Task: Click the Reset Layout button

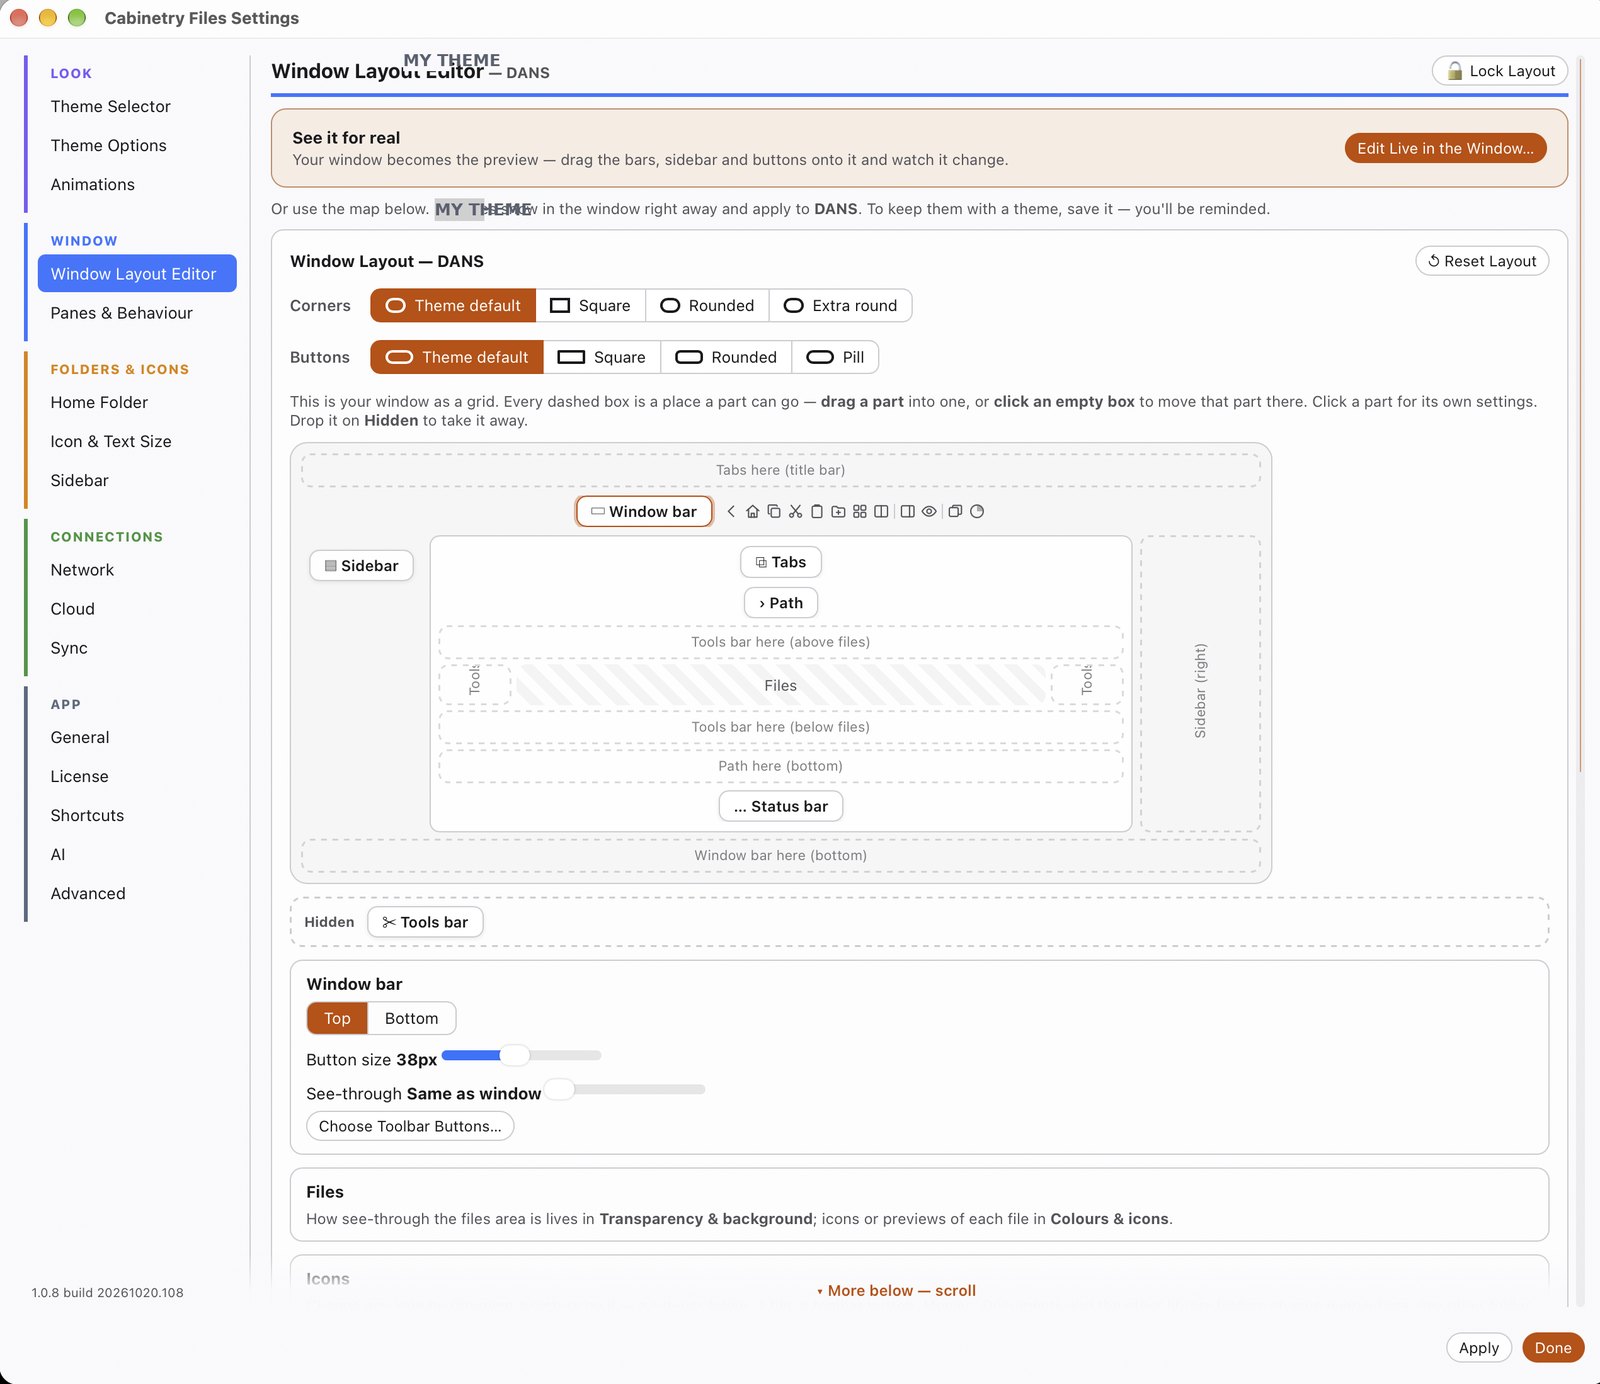Action: click(x=1482, y=261)
